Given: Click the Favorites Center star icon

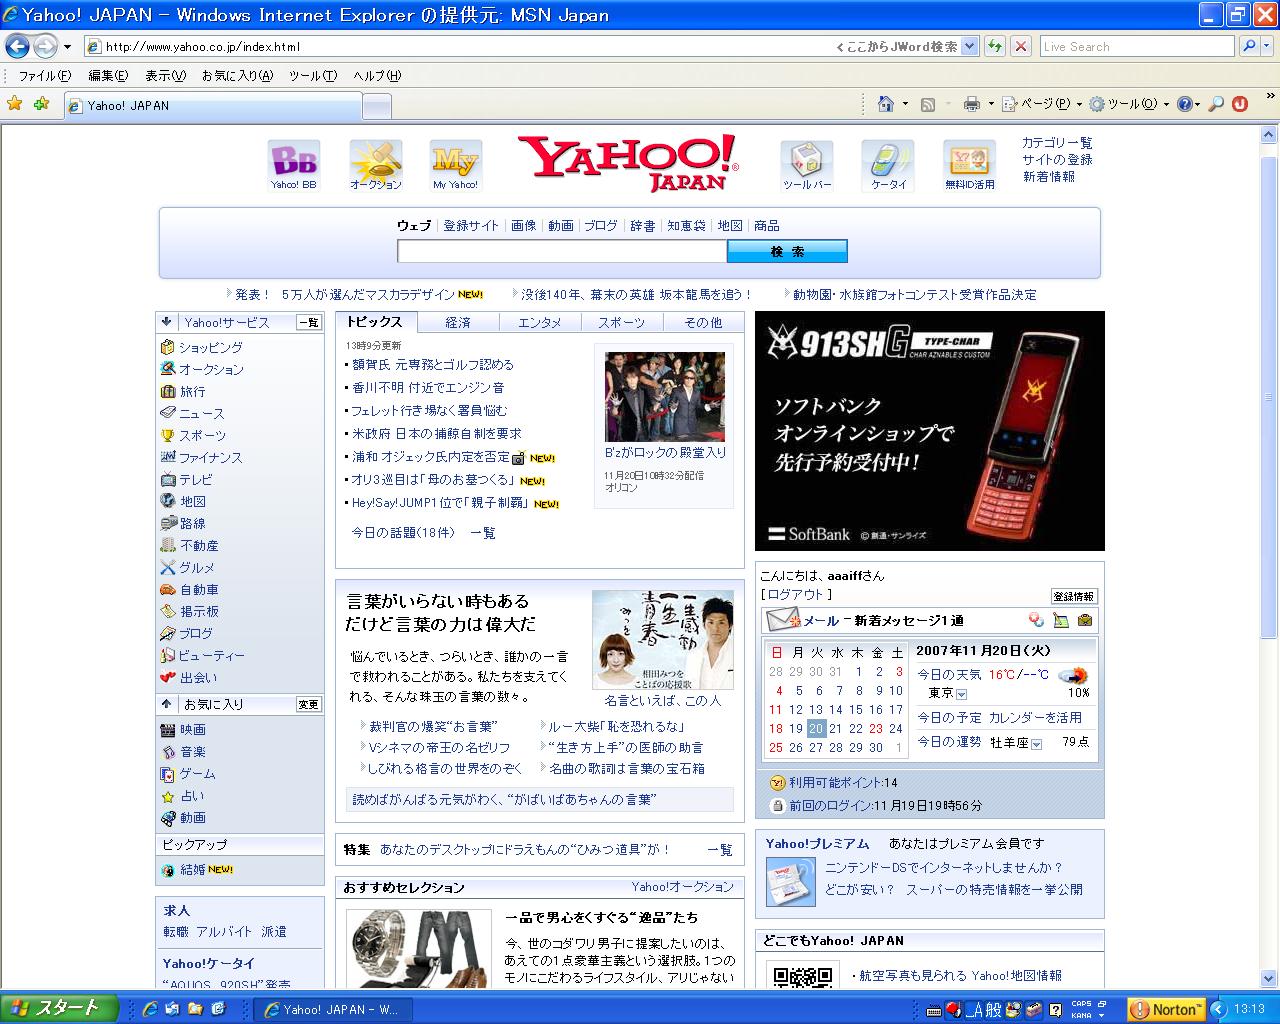Looking at the screenshot, I should click(x=15, y=104).
